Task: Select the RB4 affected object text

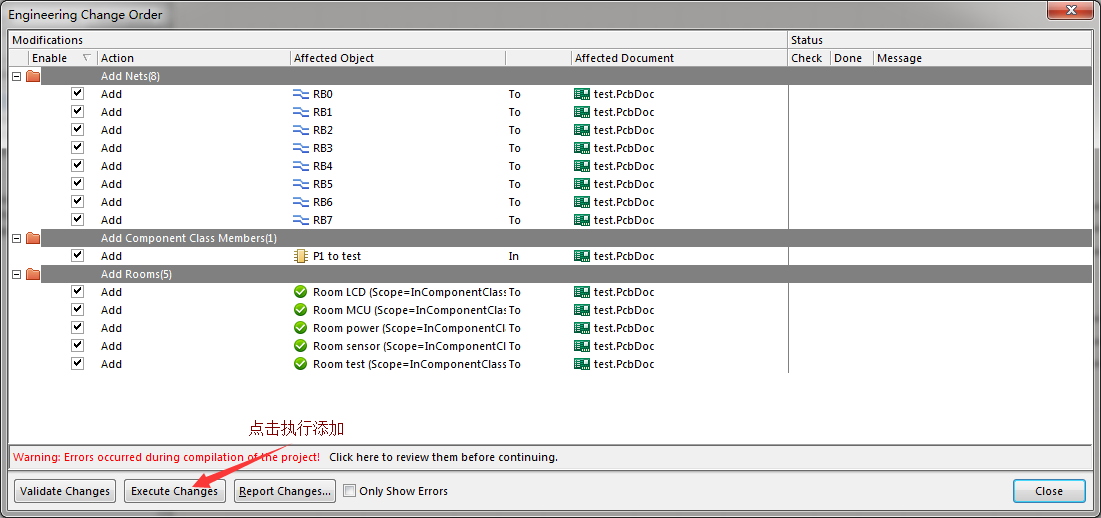Action: (x=323, y=166)
